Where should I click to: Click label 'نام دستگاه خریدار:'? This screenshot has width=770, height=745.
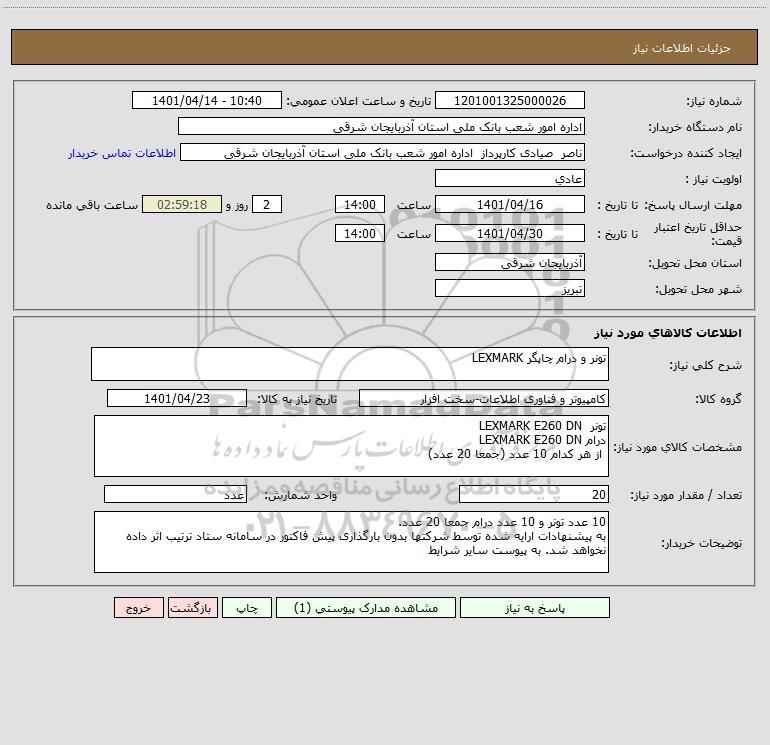[x=695, y=128]
